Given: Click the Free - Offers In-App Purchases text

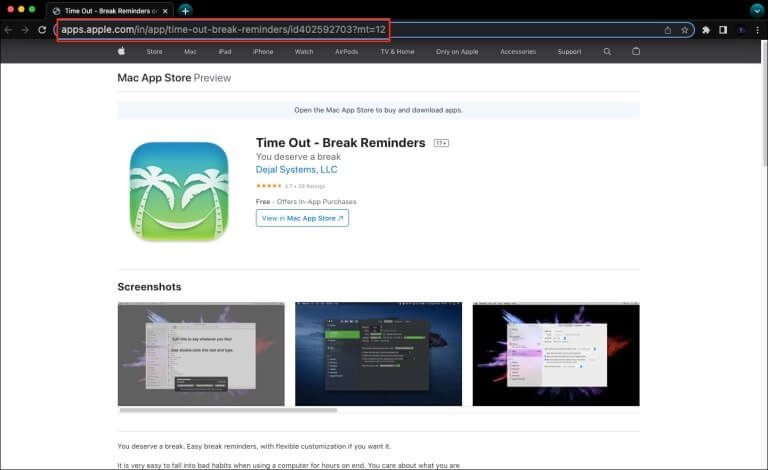Looking at the screenshot, I should (x=306, y=202).
